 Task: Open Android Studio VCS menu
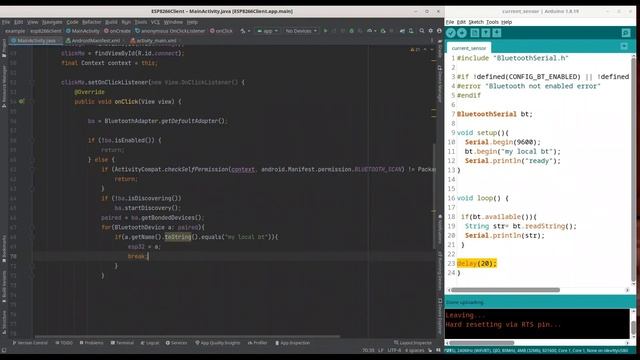pos(155,22)
